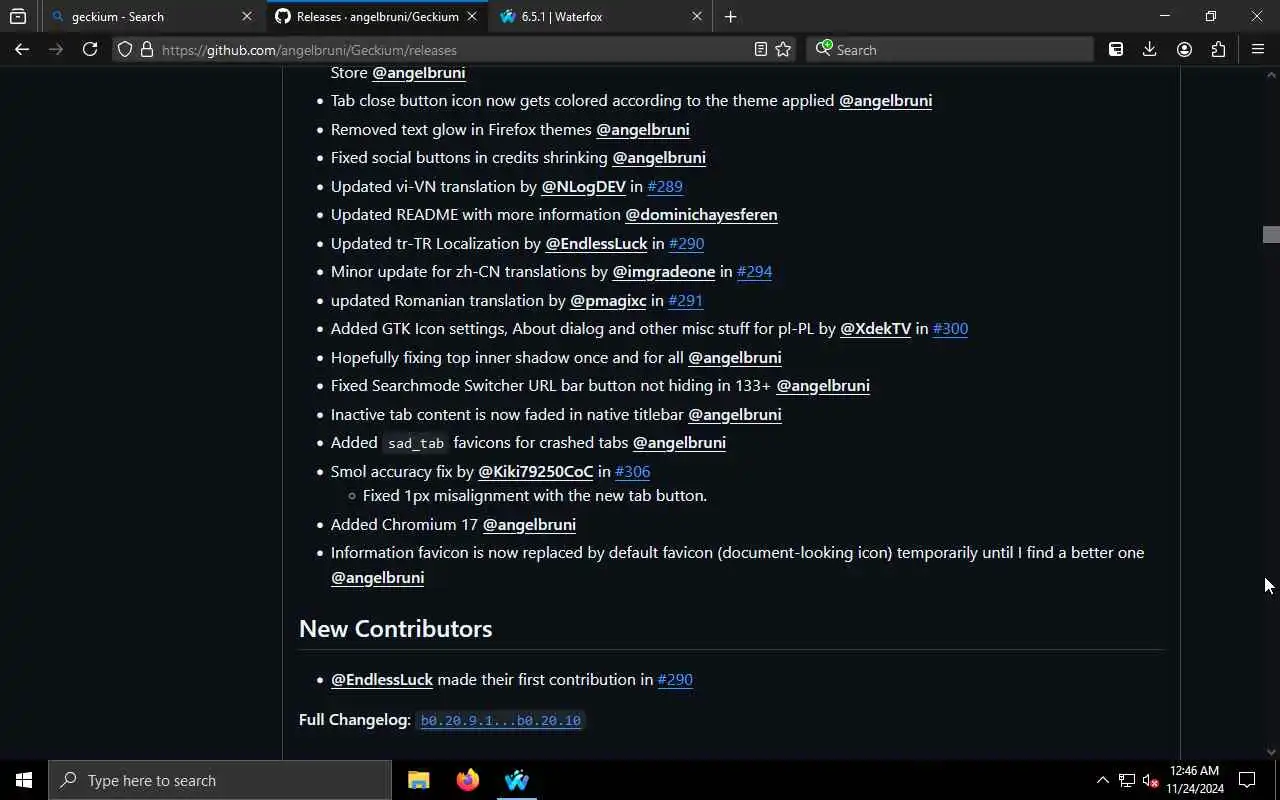Click scrollbar up arrow
This screenshot has height=800, width=1280.
[1271, 75]
